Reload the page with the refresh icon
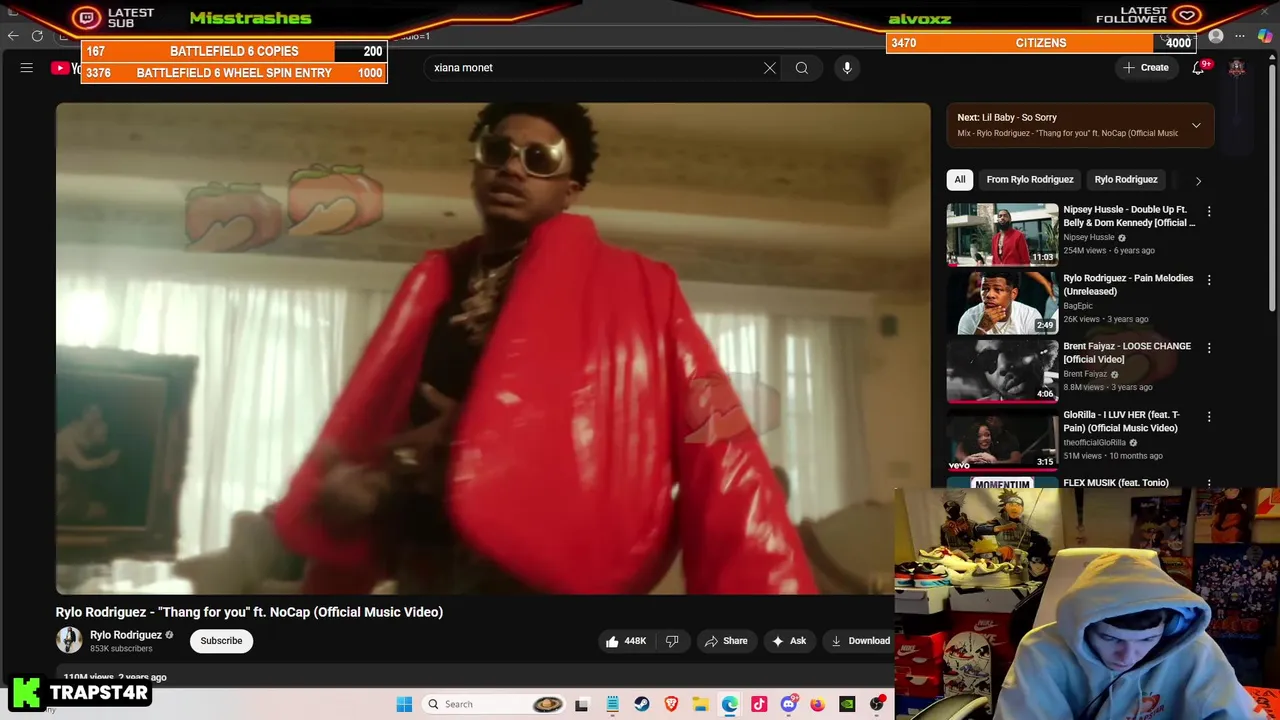 point(37,36)
